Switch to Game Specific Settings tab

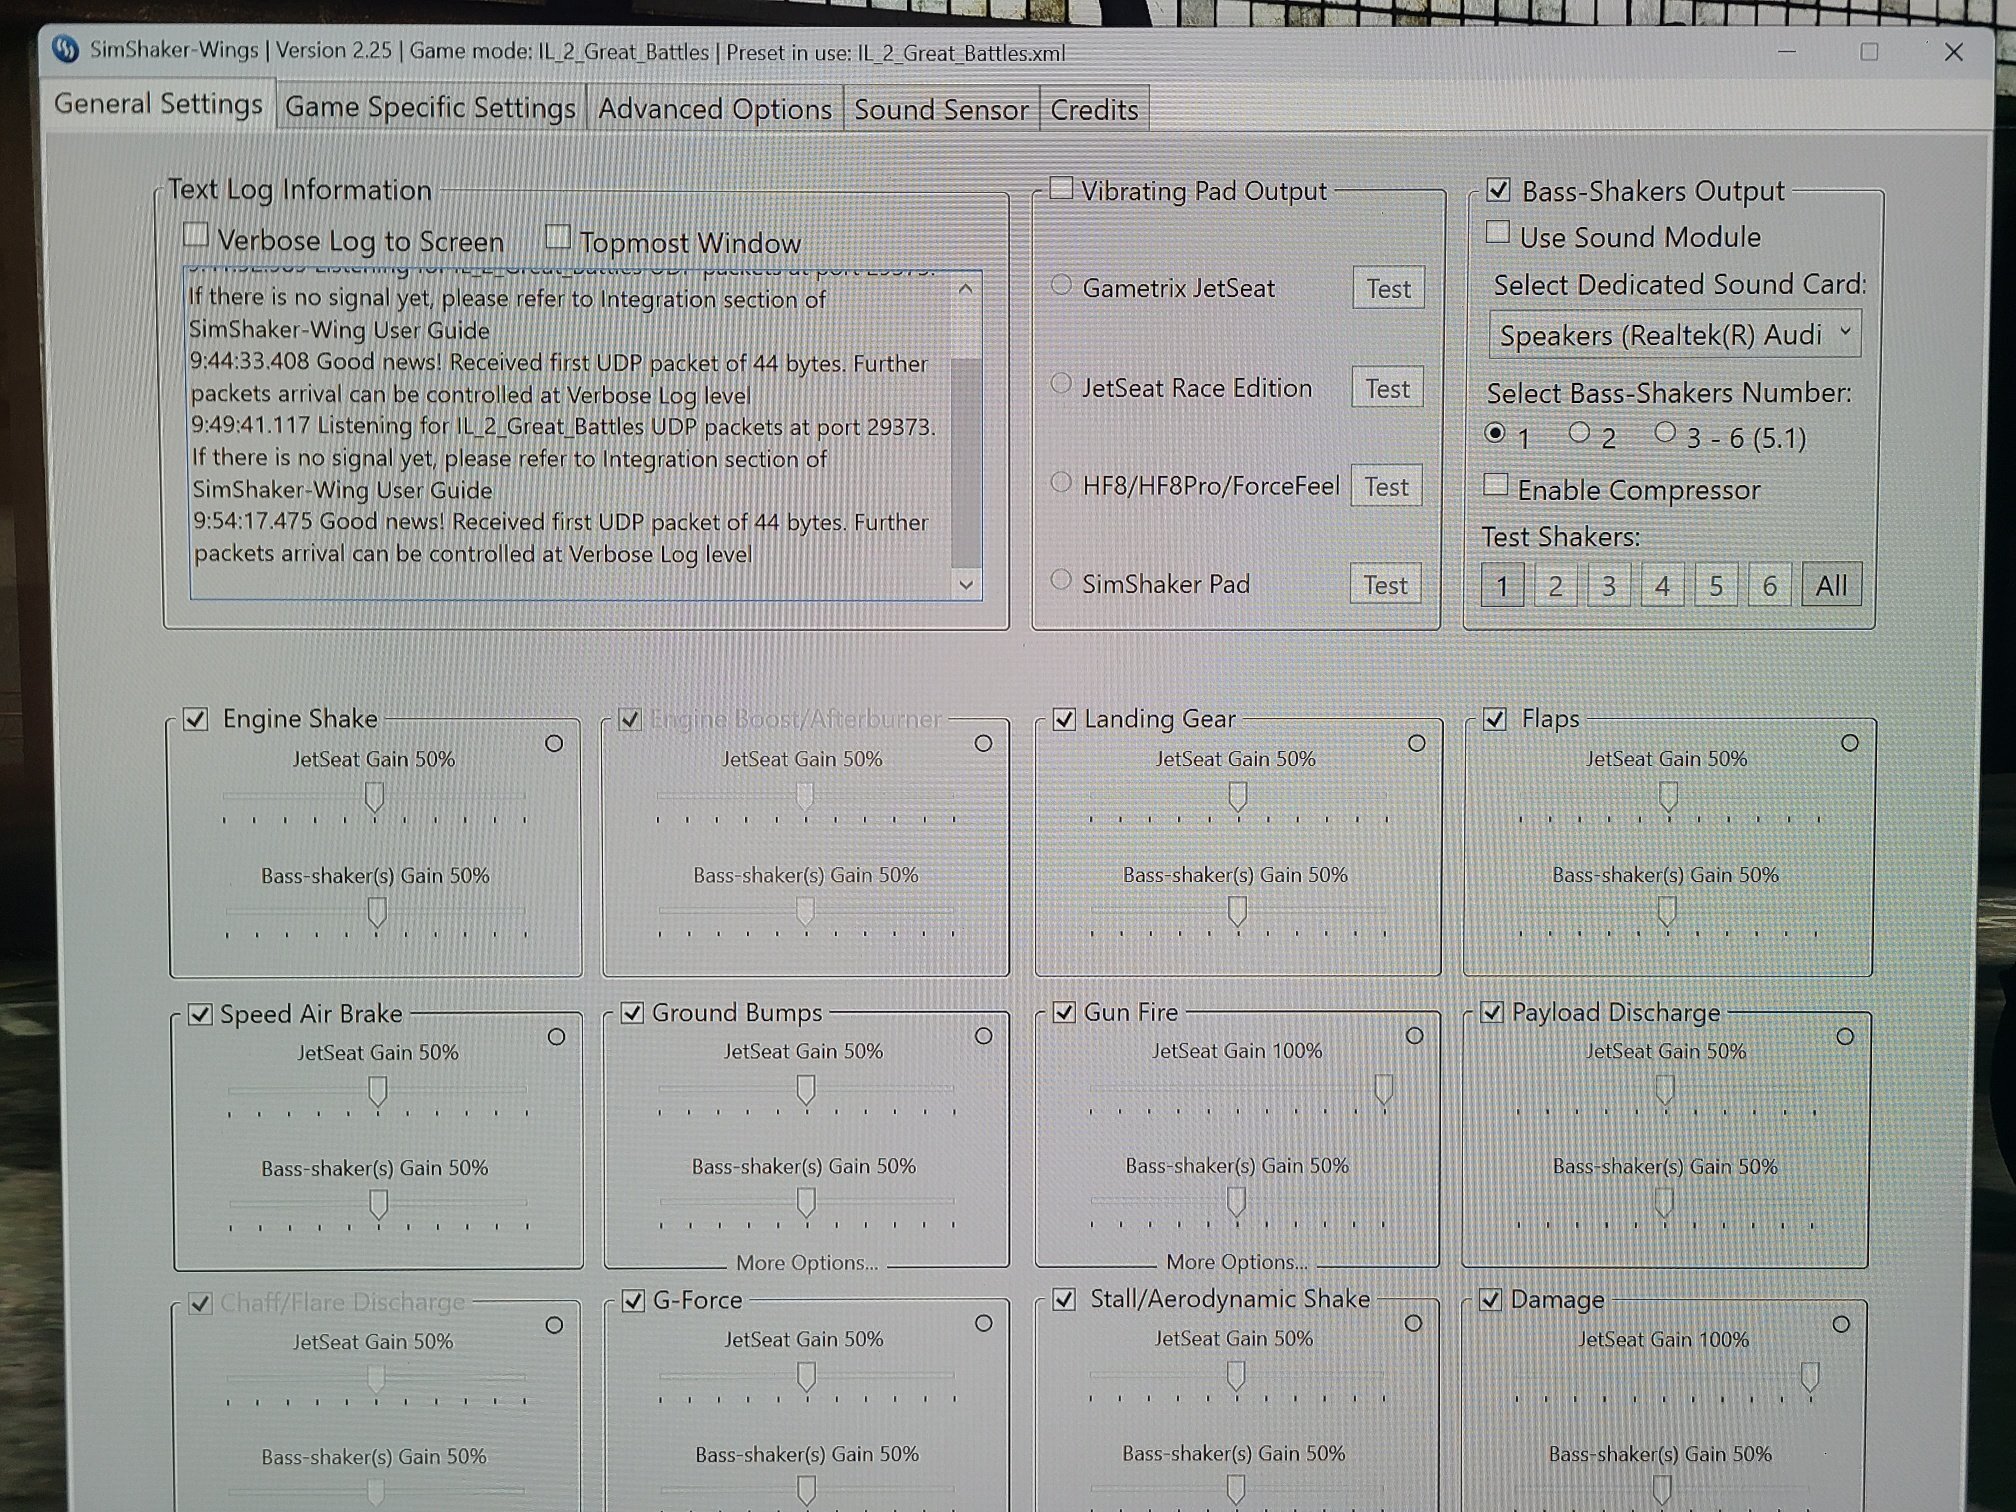click(430, 108)
